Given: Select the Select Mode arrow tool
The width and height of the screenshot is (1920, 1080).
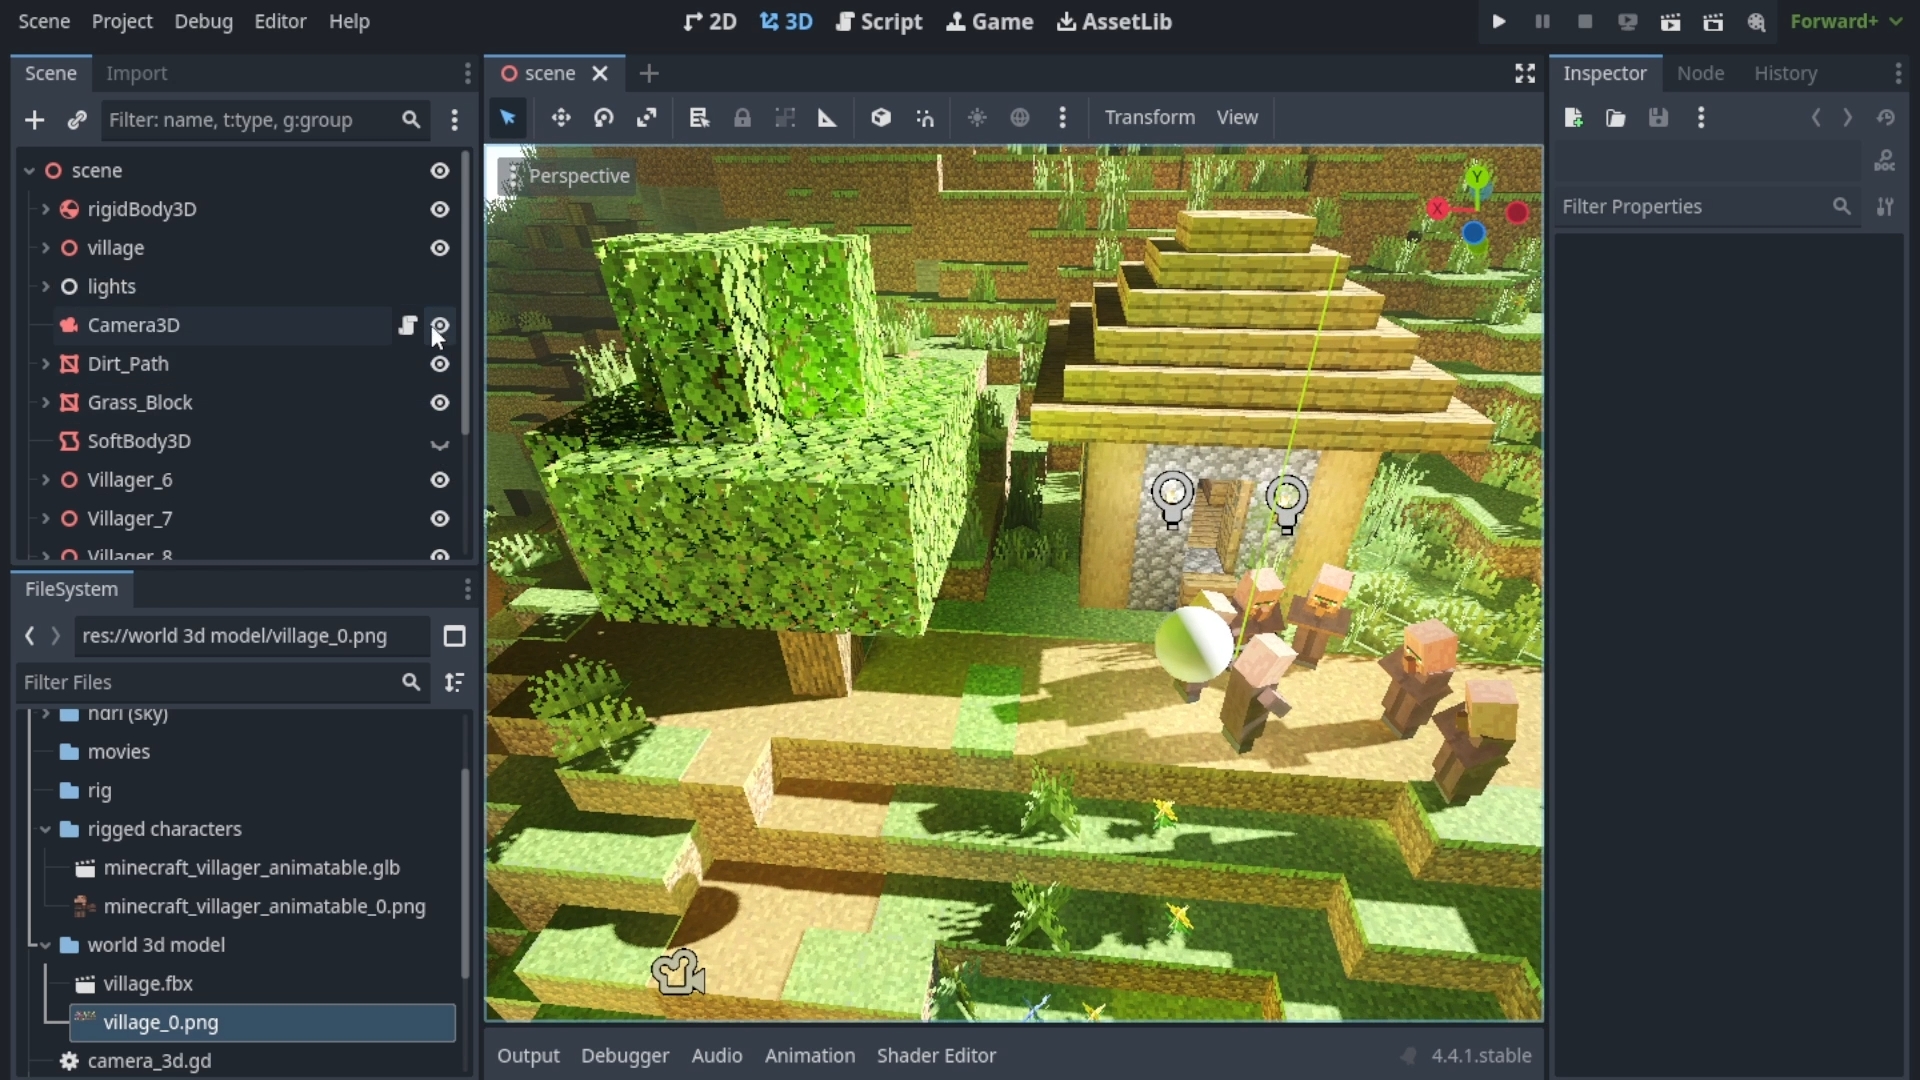Looking at the screenshot, I should (x=508, y=118).
